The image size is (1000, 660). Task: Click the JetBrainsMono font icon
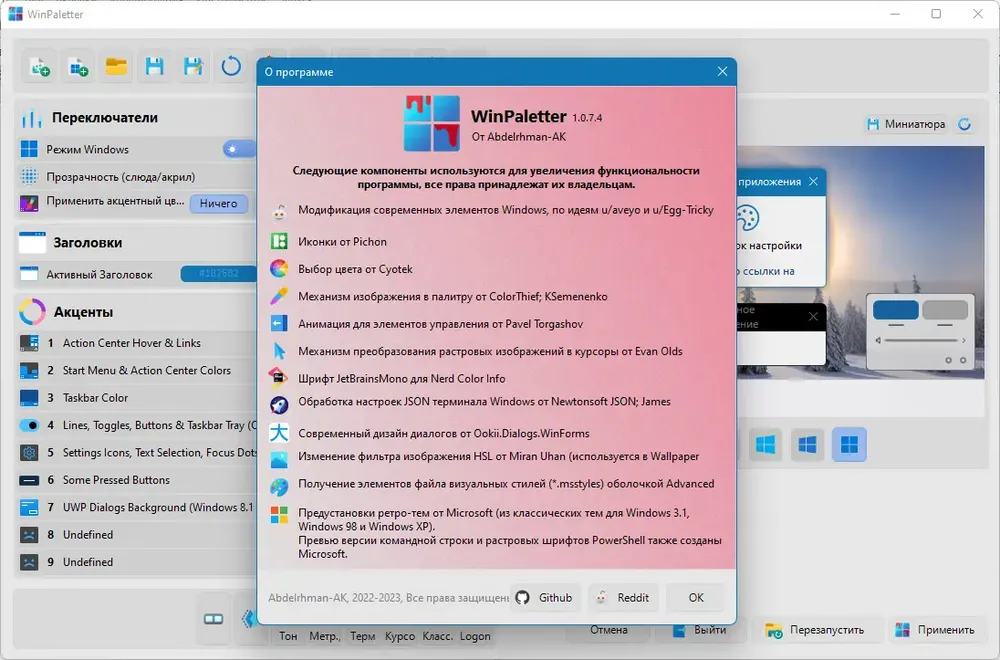tap(279, 378)
